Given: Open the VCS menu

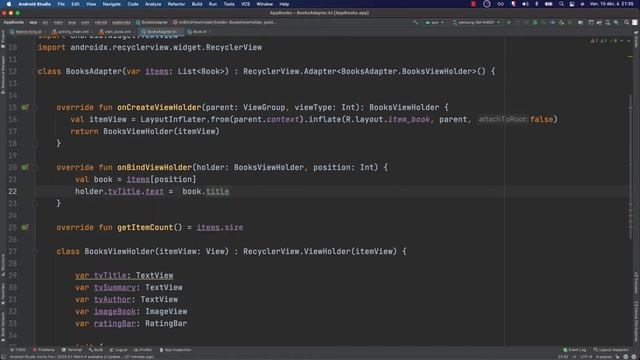Looking at the screenshot, I should tap(245, 4).
